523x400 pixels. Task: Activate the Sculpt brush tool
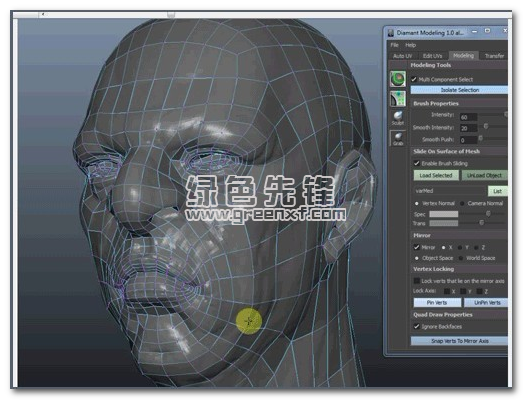pos(398,118)
